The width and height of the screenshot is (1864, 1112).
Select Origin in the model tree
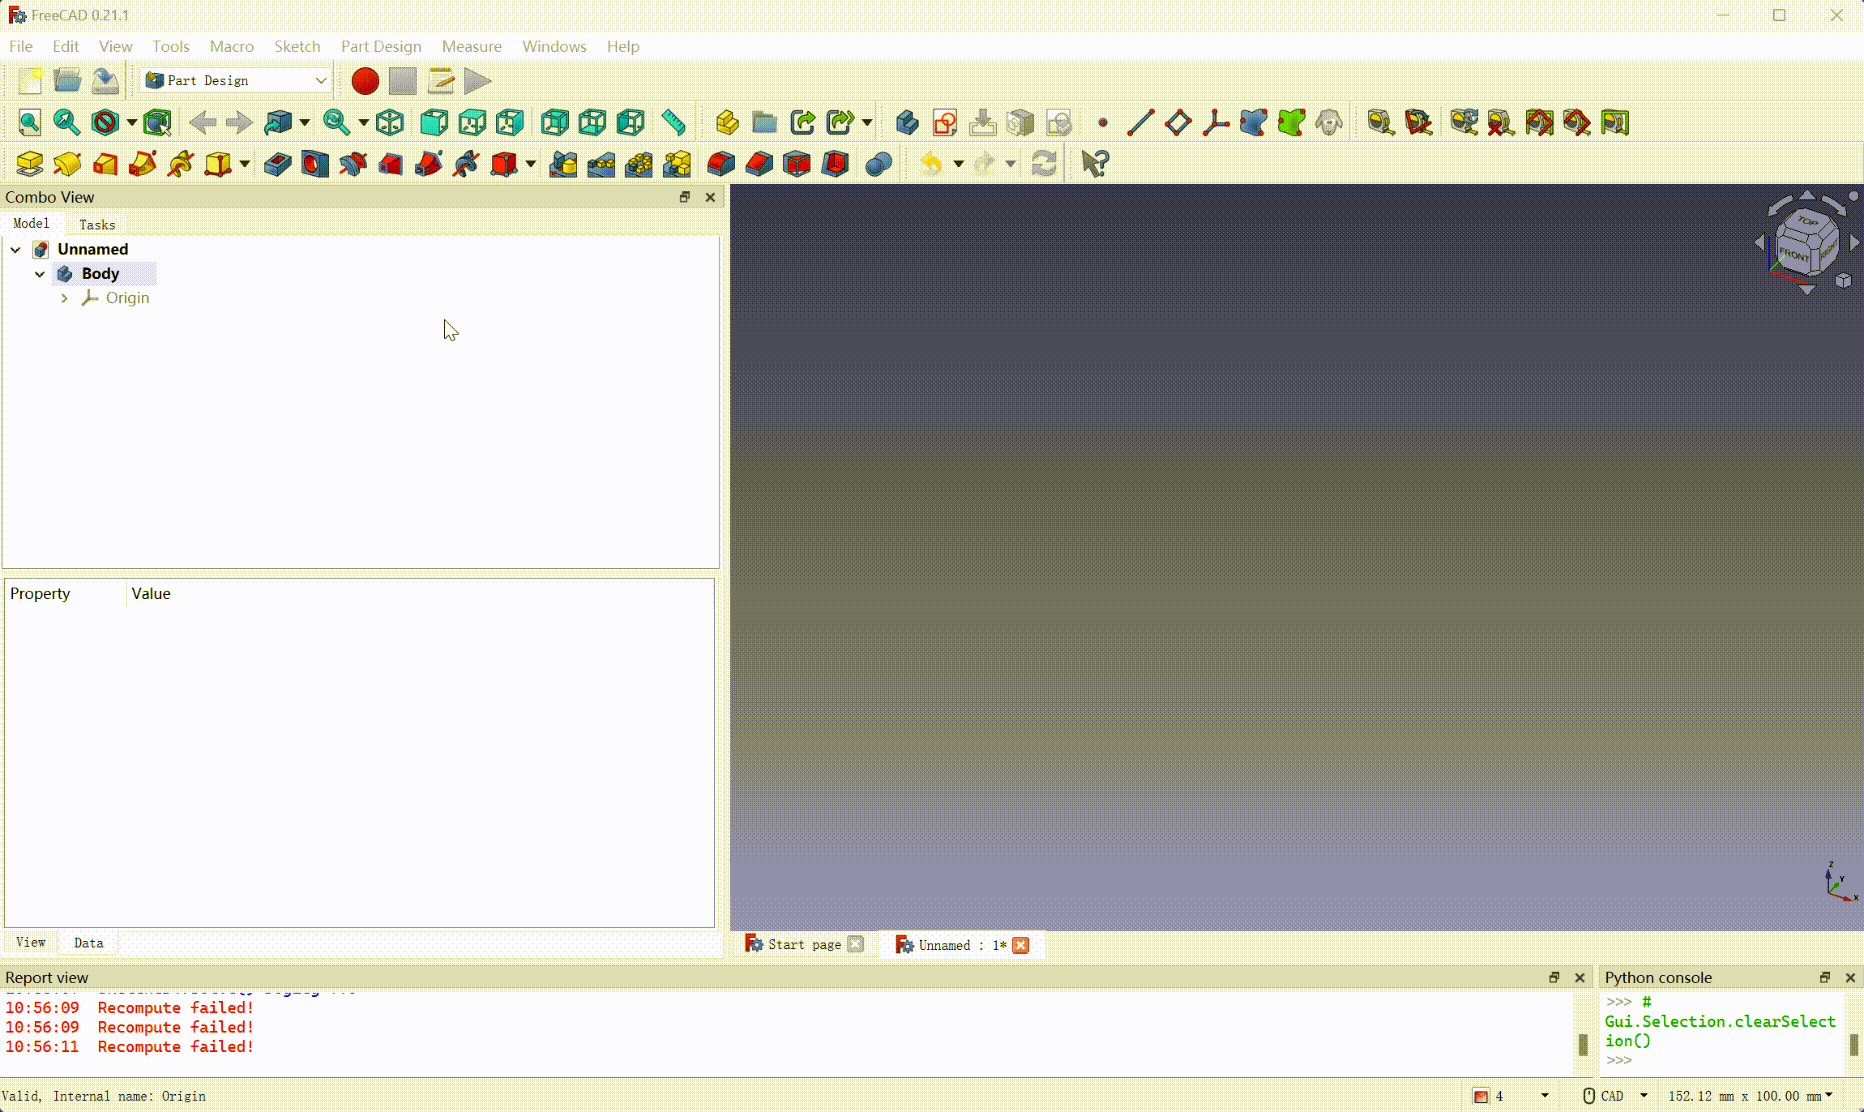[x=127, y=298]
